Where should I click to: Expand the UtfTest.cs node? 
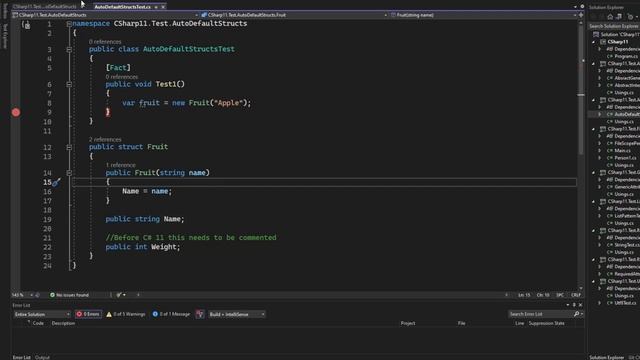click(600, 303)
